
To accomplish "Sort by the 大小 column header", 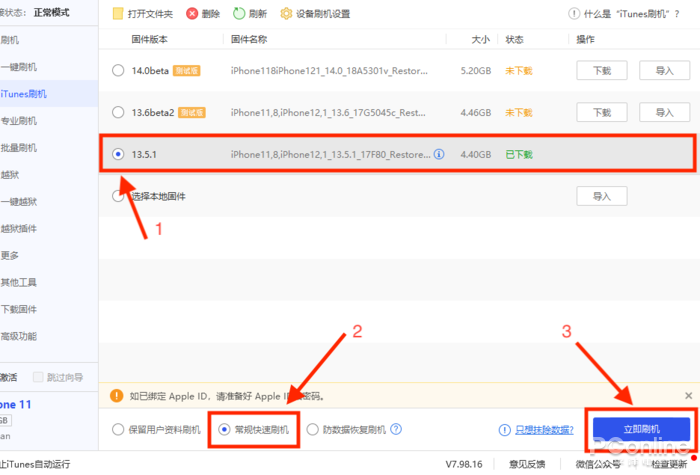I will [481, 39].
